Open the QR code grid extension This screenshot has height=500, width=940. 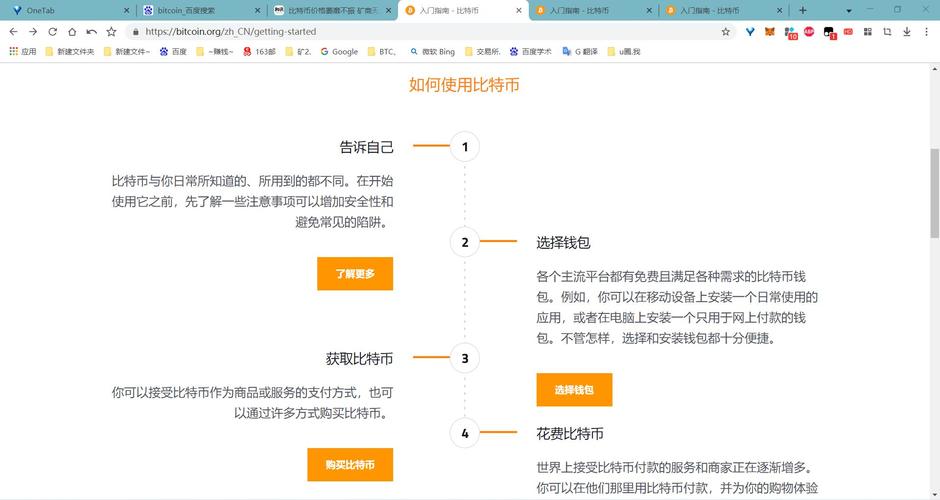pos(867,32)
